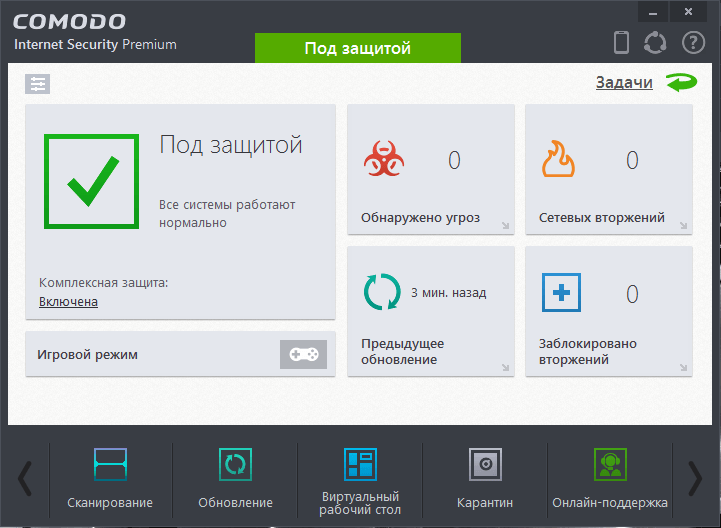Minimize the Comodo window
721x528 pixels.
point(653,12)
